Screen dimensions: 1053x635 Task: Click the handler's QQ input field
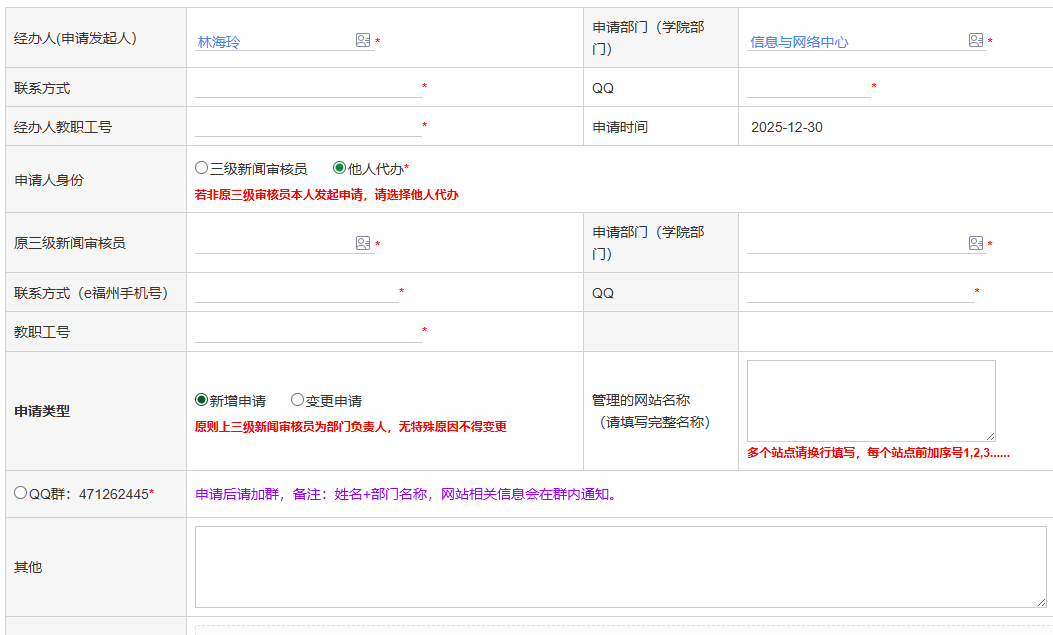coord(808,88)
